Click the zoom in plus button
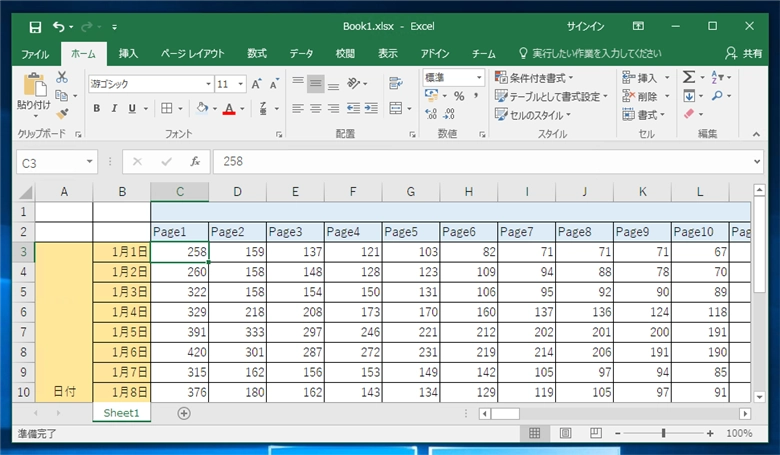The width and height of the screenshot is (780, 455). [x=710, y=433]
